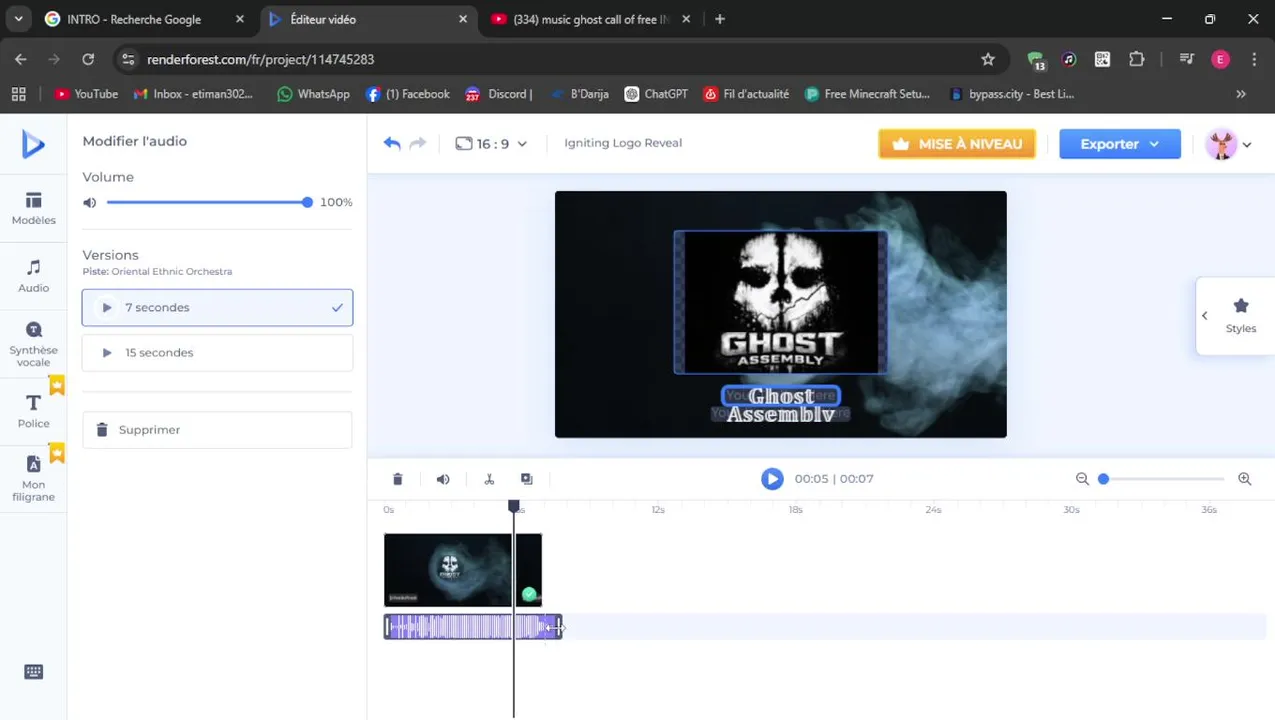Click the Supprimer button

coord(217,430)
